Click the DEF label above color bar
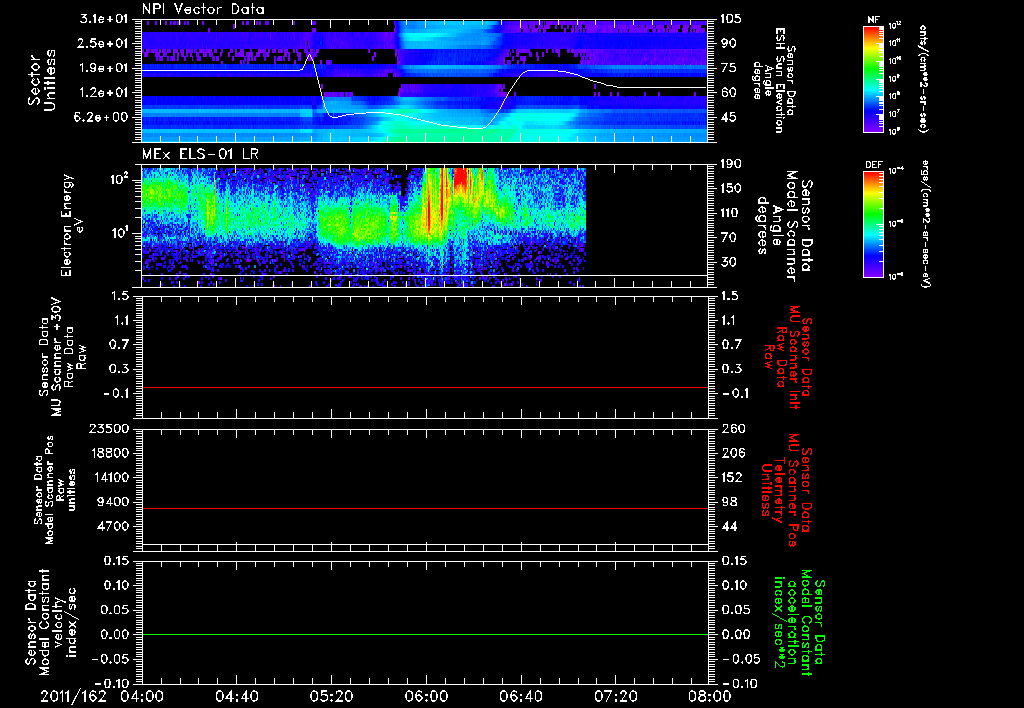 [873, 165]
